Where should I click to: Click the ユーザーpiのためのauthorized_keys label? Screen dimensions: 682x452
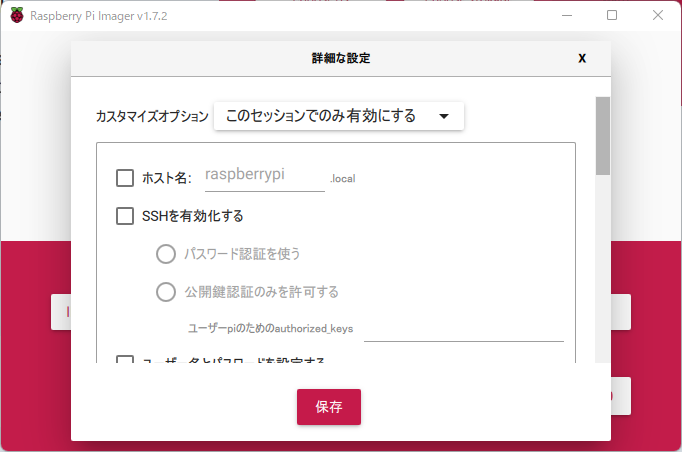coord(270,328)
